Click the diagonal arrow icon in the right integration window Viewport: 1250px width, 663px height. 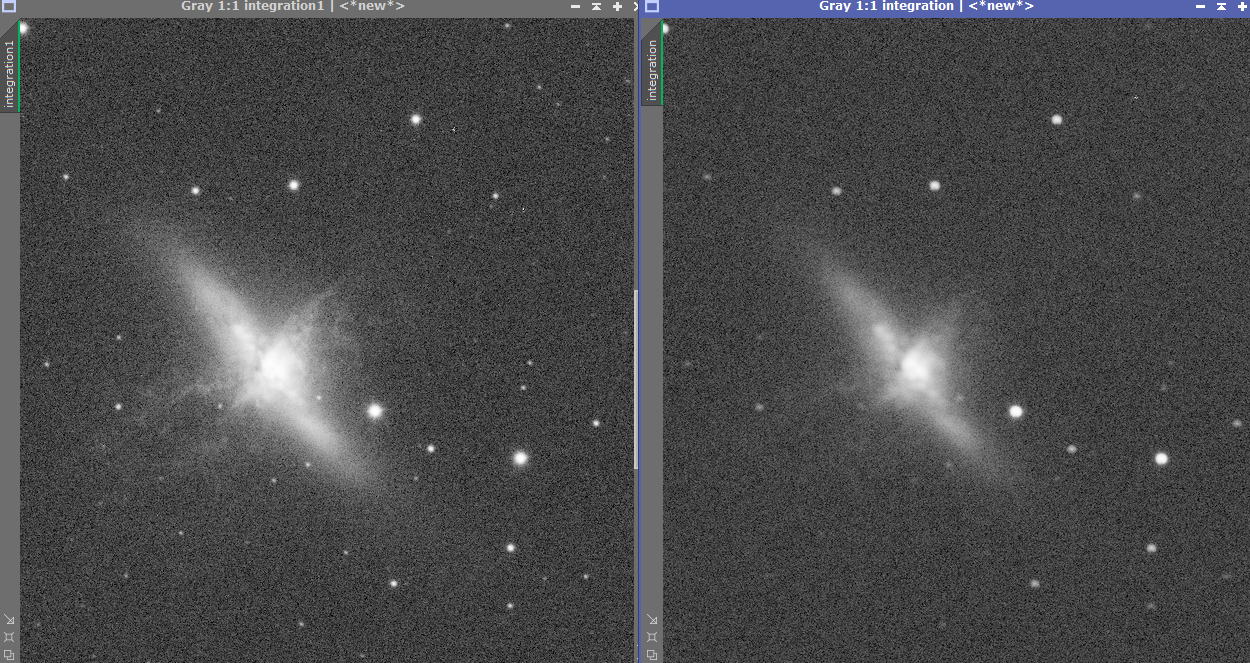[652, 619]
